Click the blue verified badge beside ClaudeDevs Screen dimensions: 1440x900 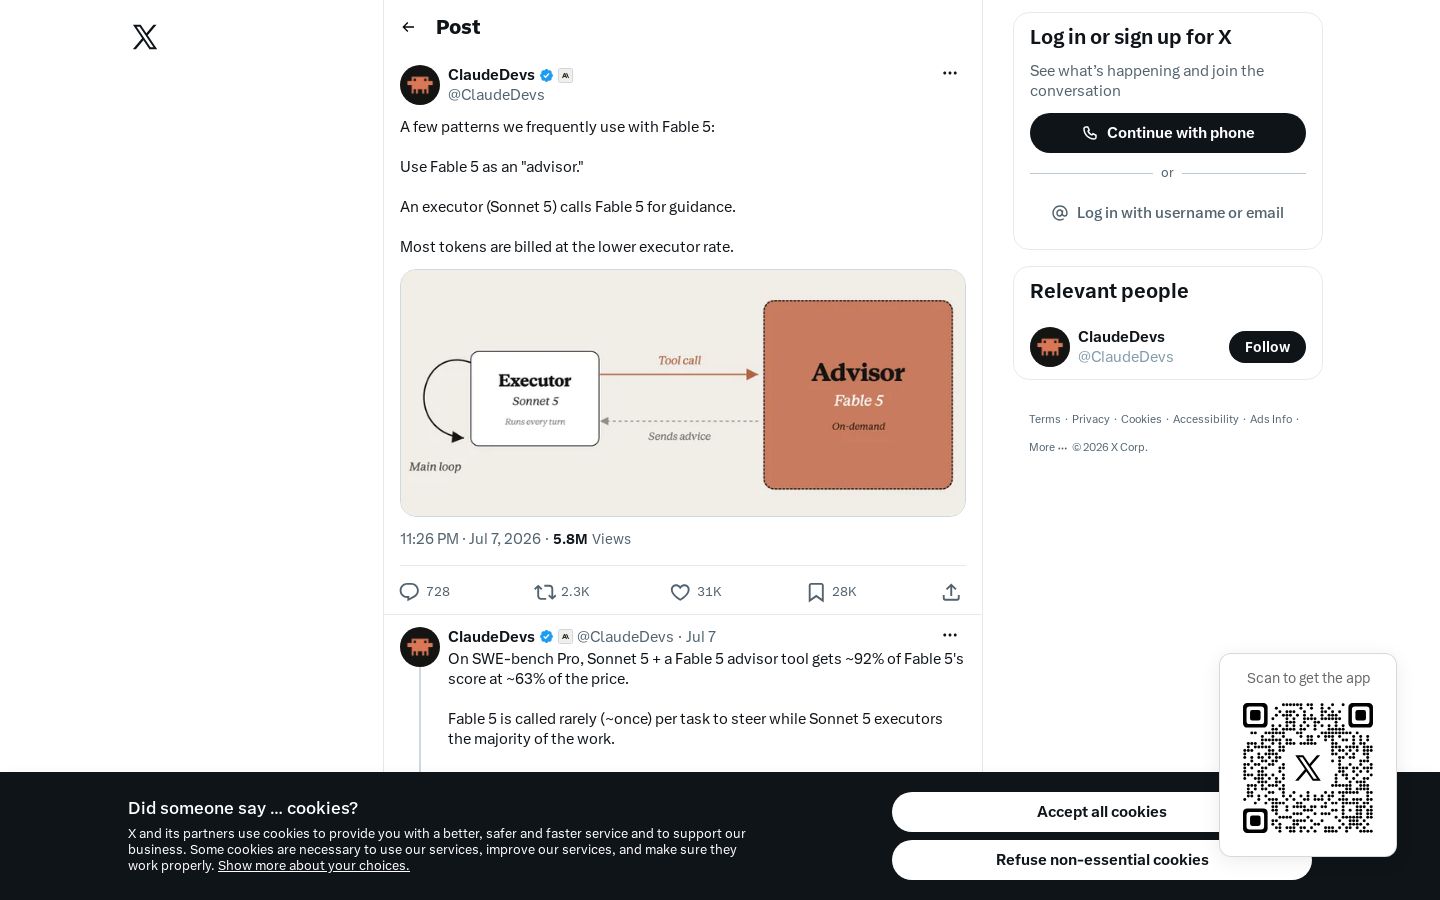[547, 75]
